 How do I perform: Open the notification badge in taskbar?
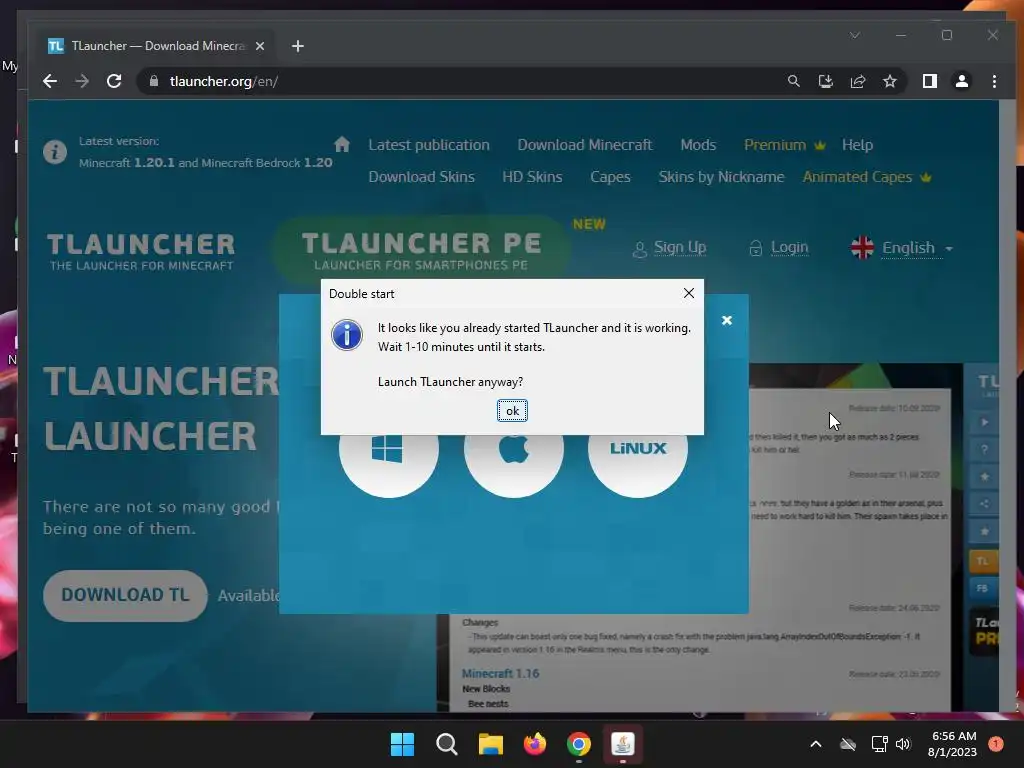[x=996, y=744]
